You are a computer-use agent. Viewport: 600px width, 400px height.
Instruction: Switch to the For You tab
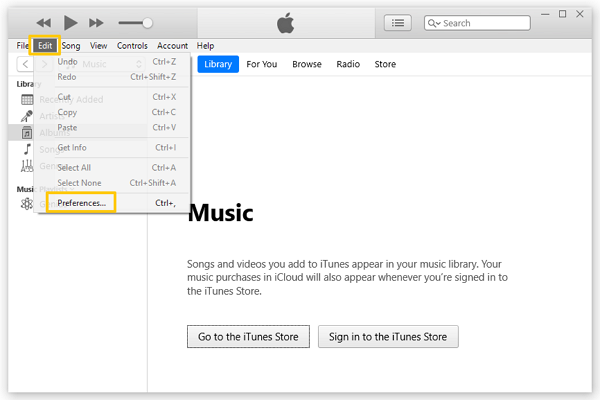[262, 64]
